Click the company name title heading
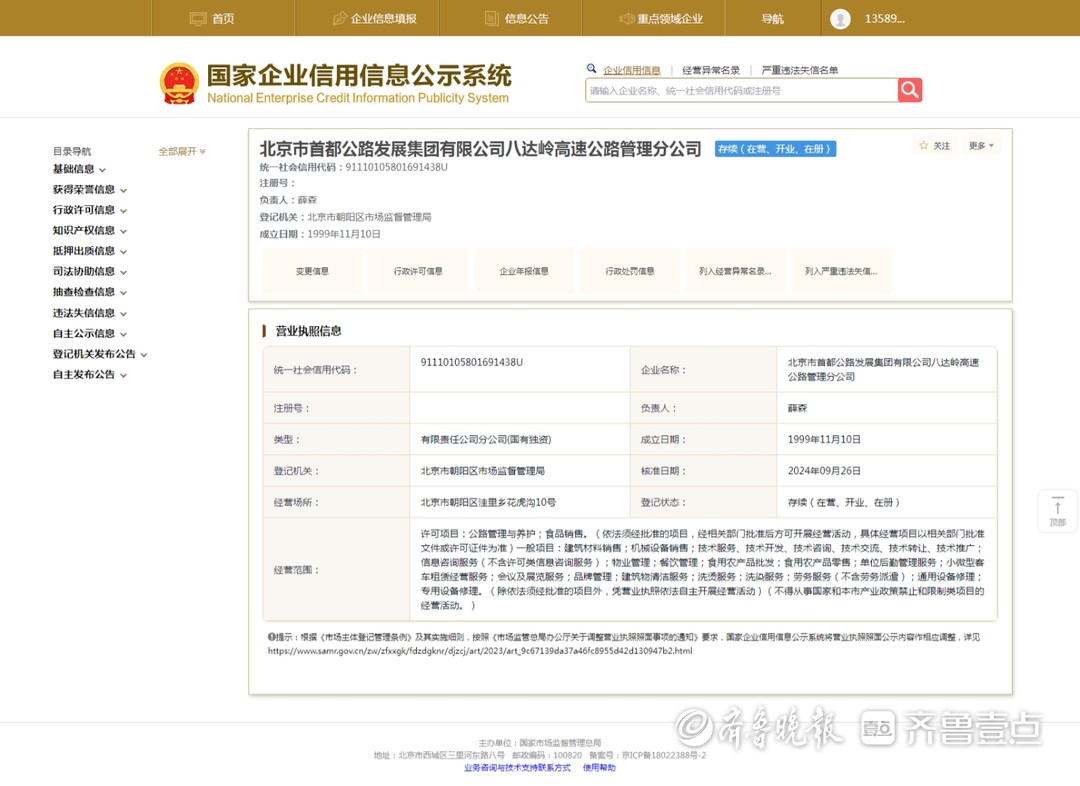1080x786 pixels. click(x=480, y=149)
